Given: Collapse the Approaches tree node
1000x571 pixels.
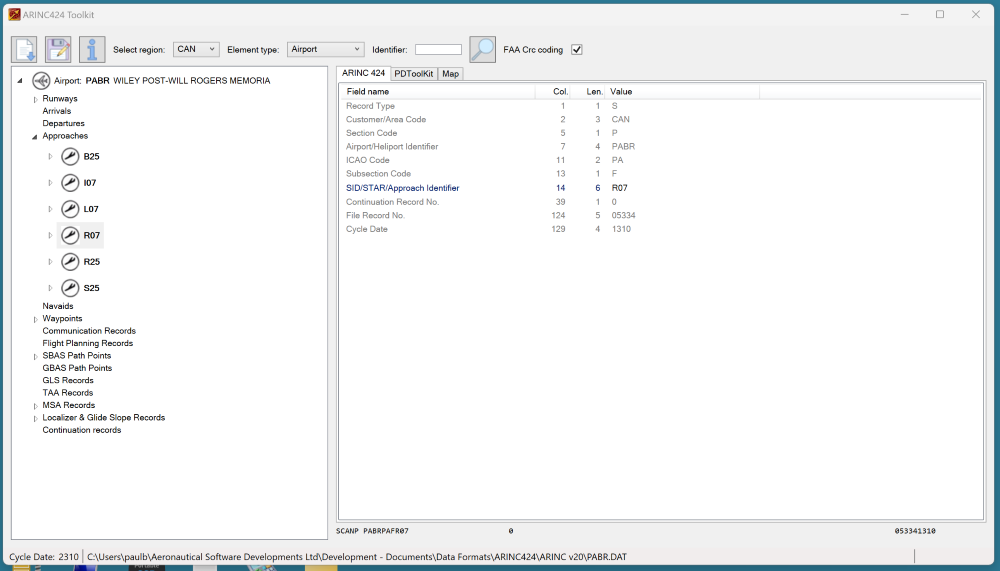Looking at the screenshot, I should point(35,137).
